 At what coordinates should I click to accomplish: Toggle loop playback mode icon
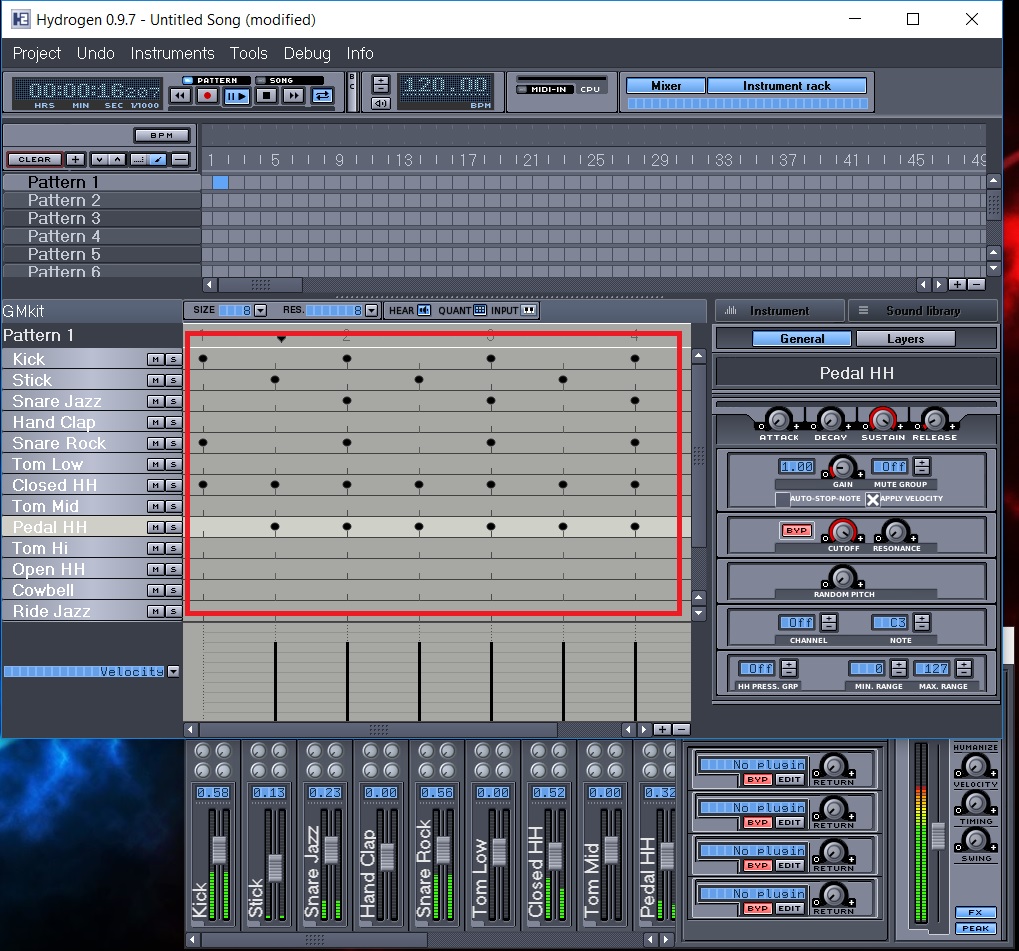323,96
